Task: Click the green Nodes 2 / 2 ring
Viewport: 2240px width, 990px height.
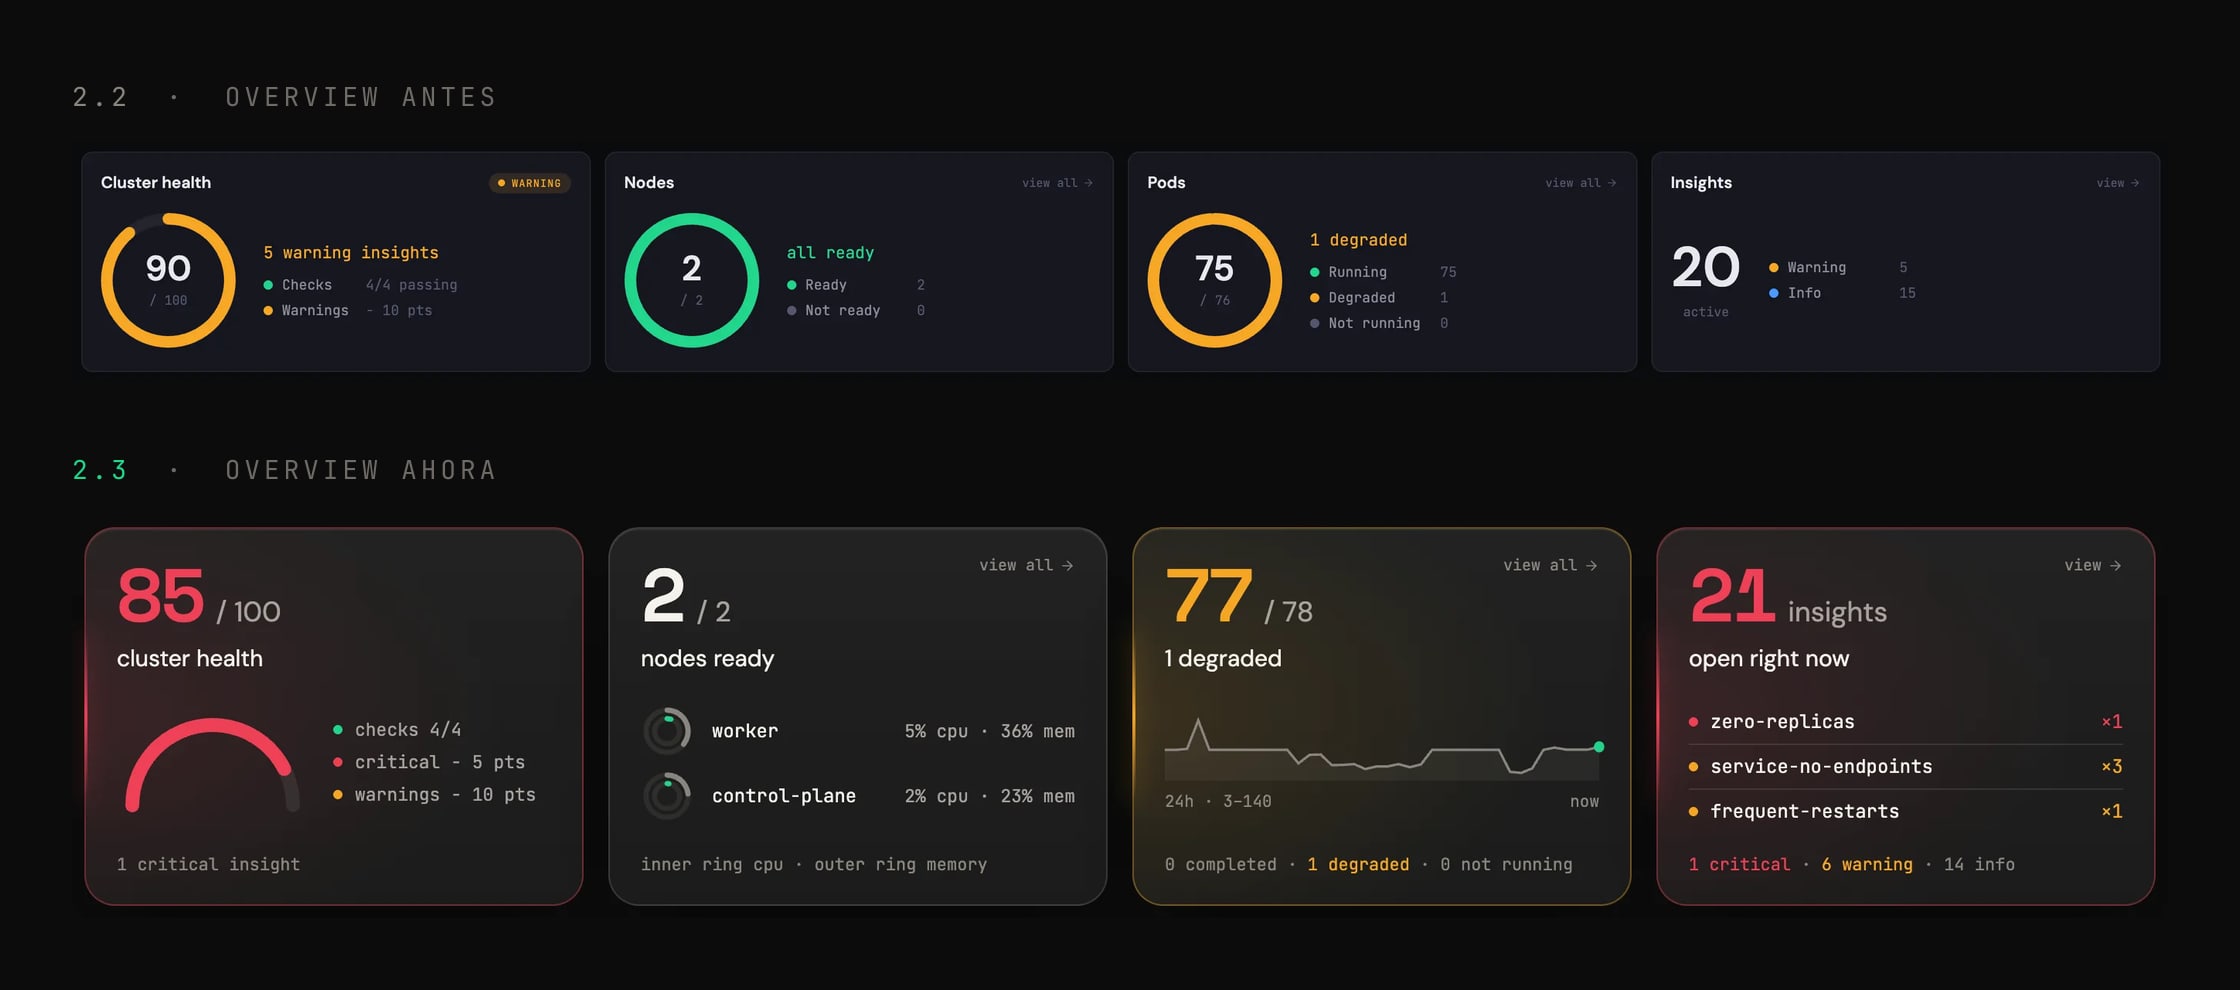Action: coord(691,280)
